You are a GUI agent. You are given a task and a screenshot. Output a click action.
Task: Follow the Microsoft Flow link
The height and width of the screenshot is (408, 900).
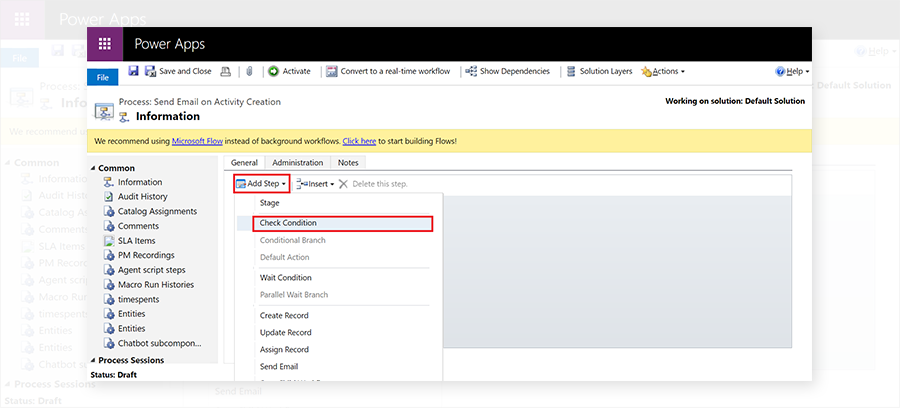(x=197, y=141)
